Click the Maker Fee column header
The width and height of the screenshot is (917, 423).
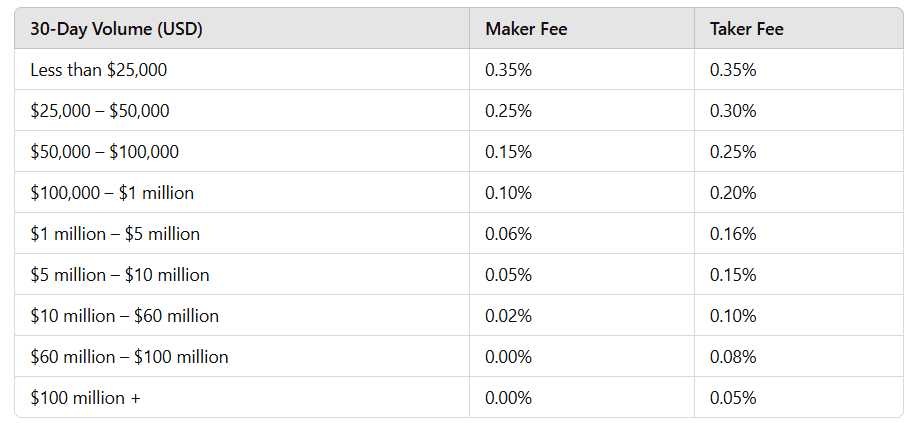coord(526,29)
